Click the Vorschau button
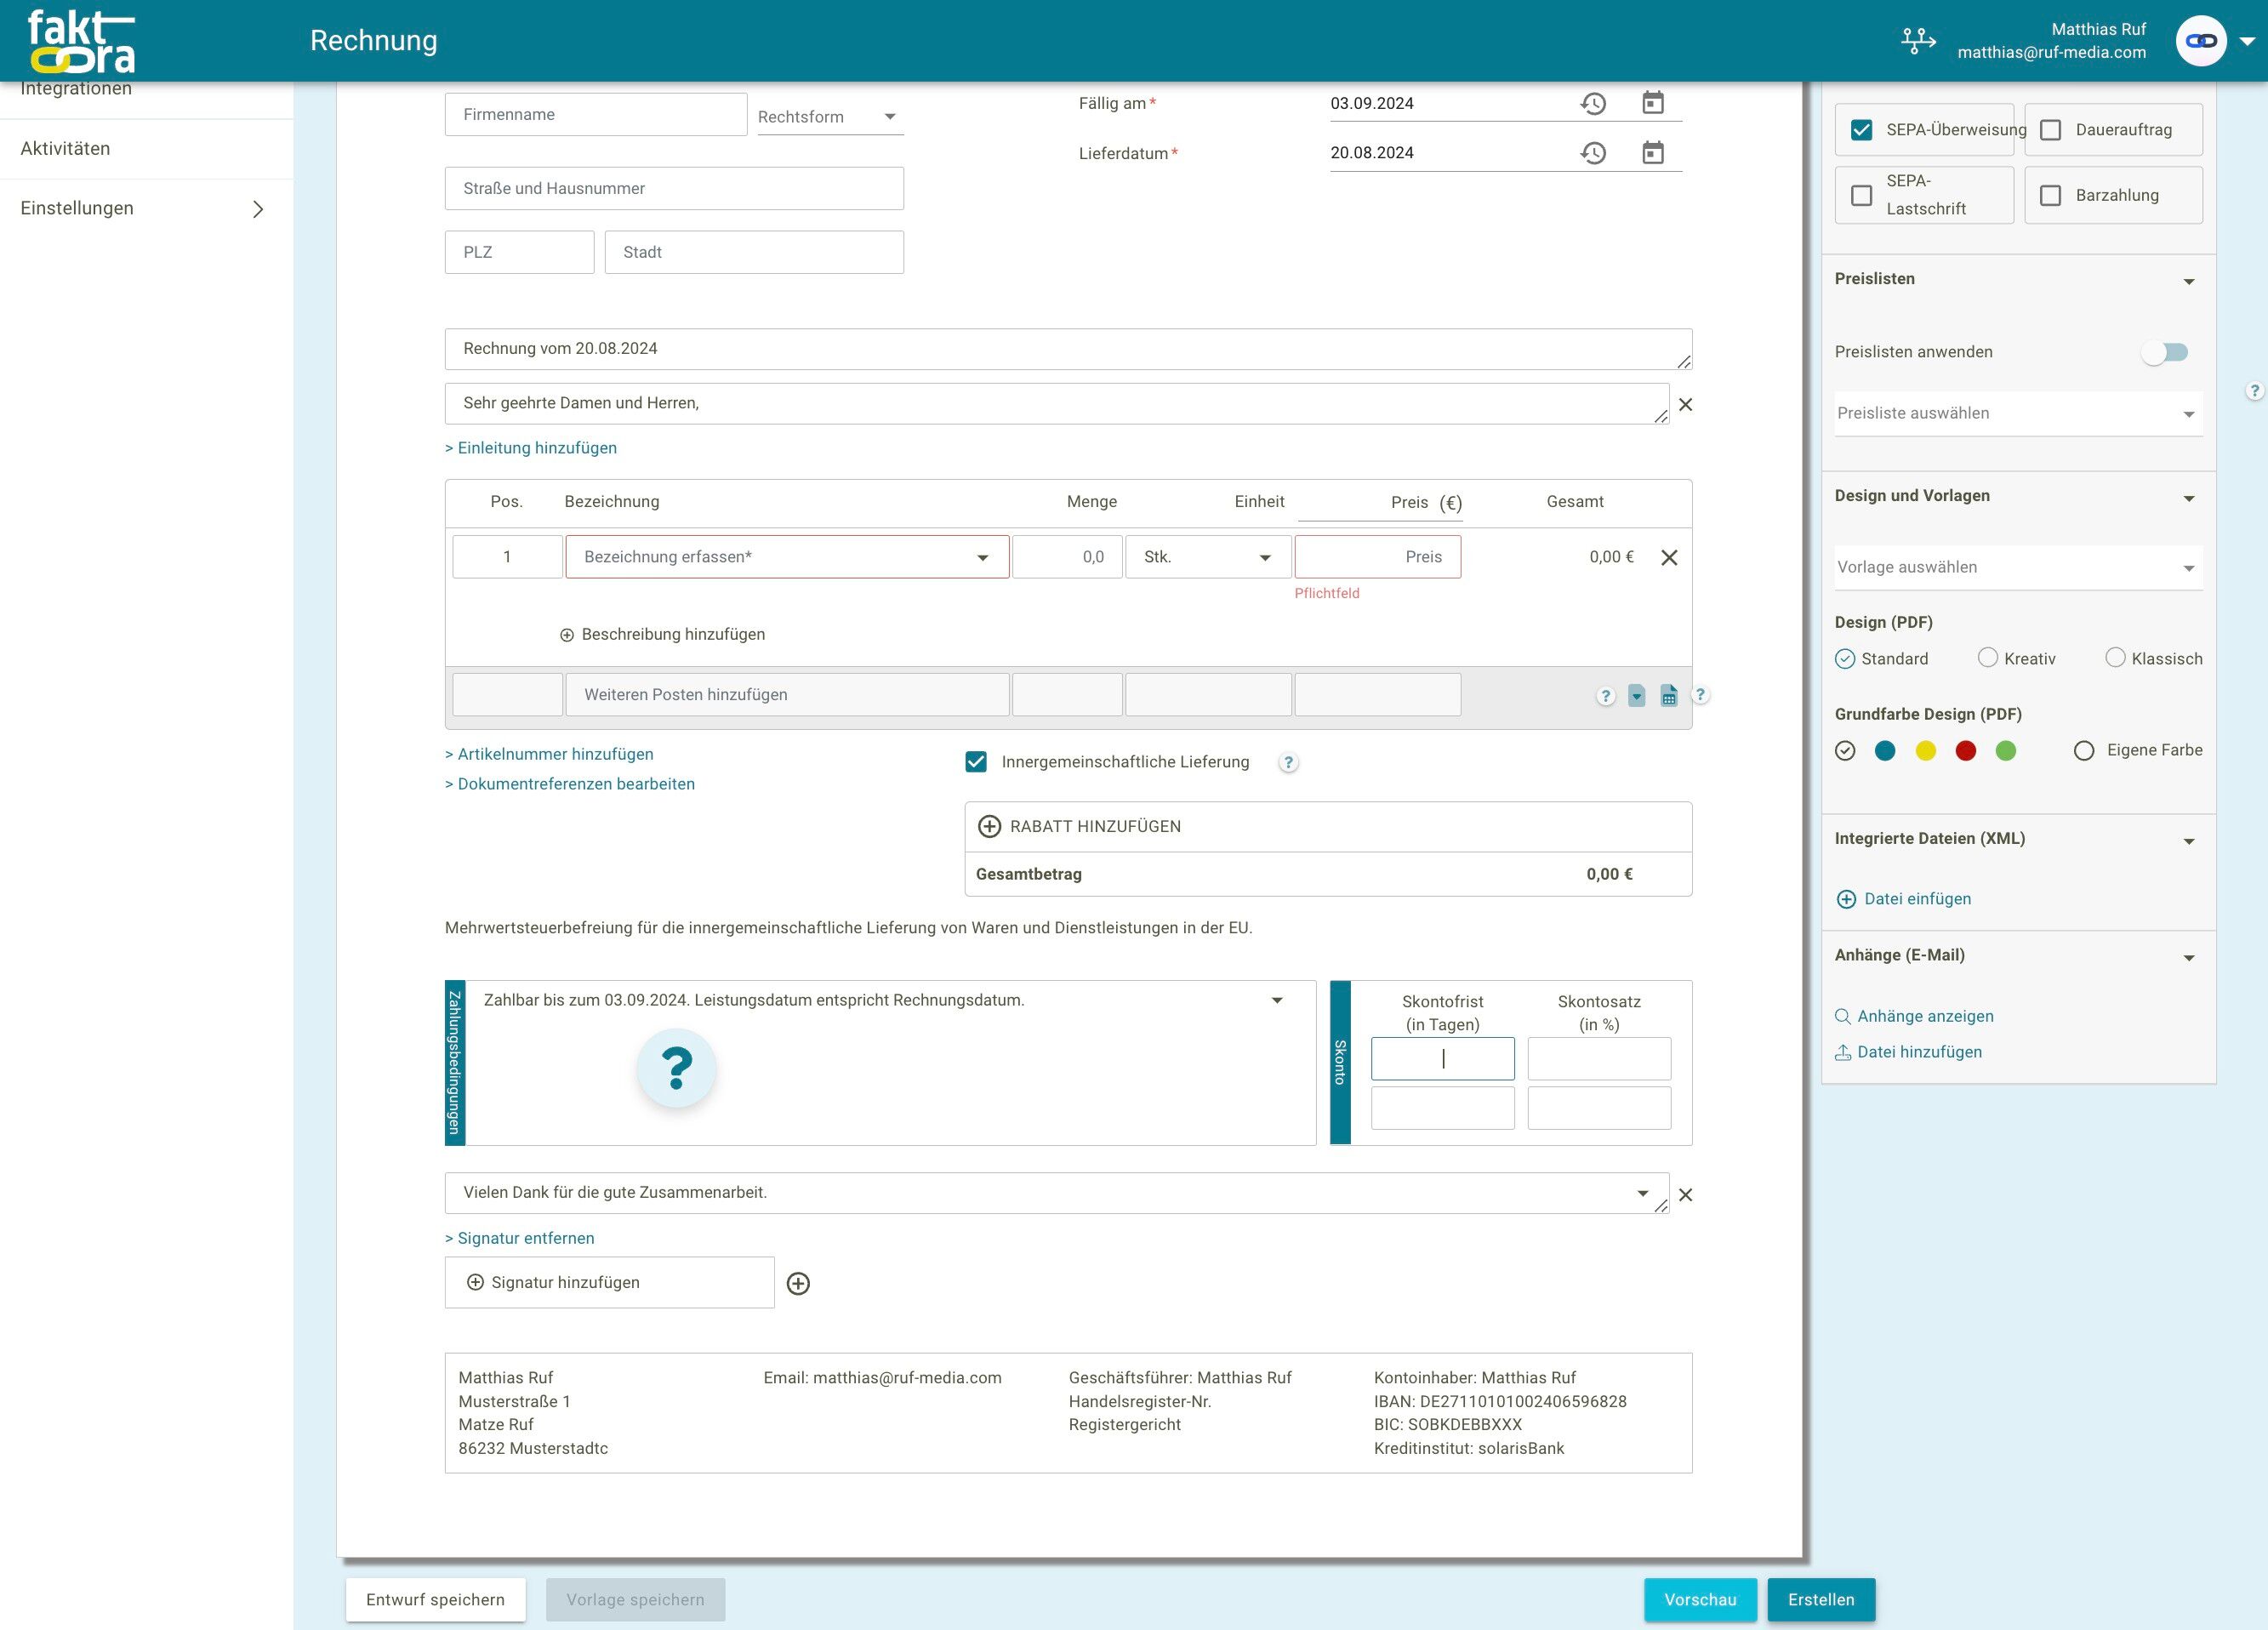 pos(1699,1599)
